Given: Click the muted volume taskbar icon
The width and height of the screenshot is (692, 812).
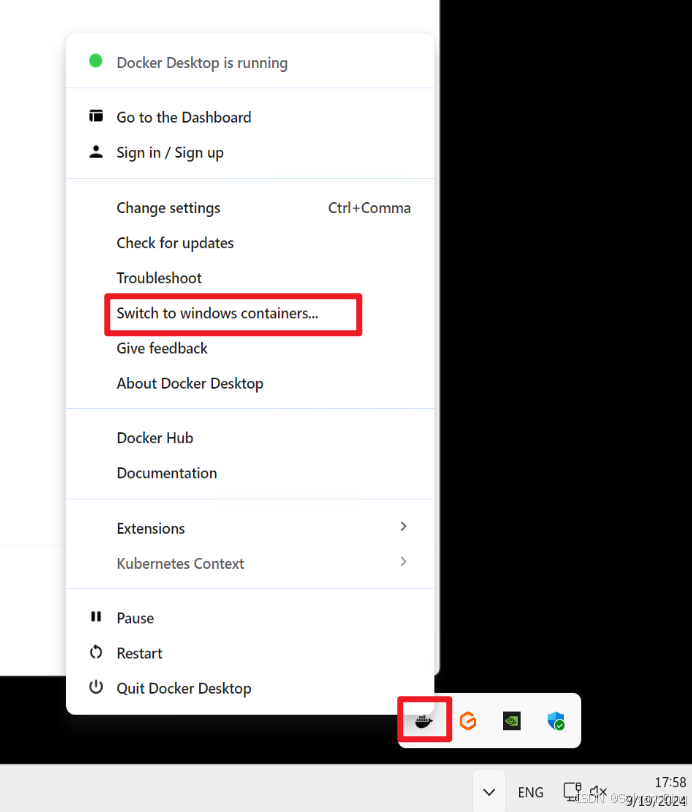Looking at the screenshot, I should click(x=598, y=791).
